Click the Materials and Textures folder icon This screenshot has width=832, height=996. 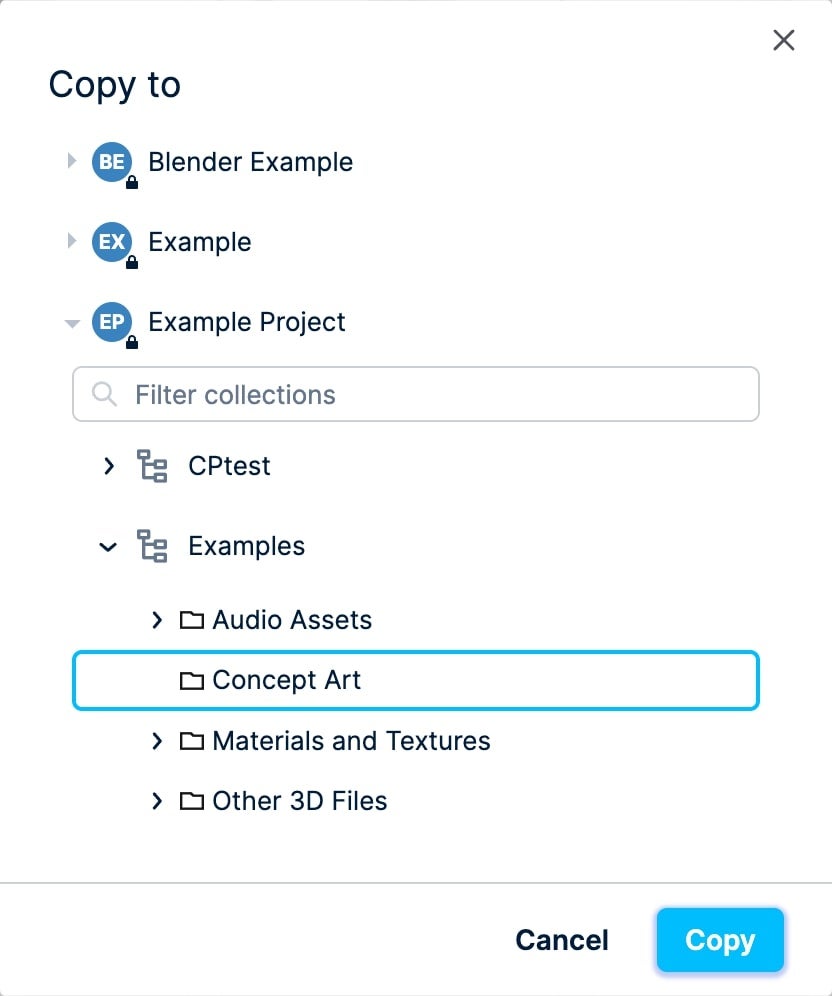click(x=191, y=741)
